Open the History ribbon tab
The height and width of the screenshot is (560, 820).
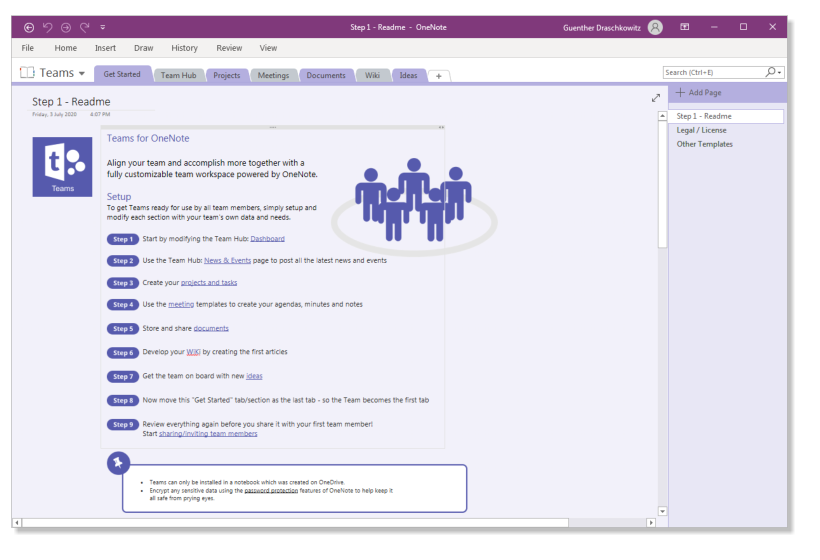[x=185, y=48]
